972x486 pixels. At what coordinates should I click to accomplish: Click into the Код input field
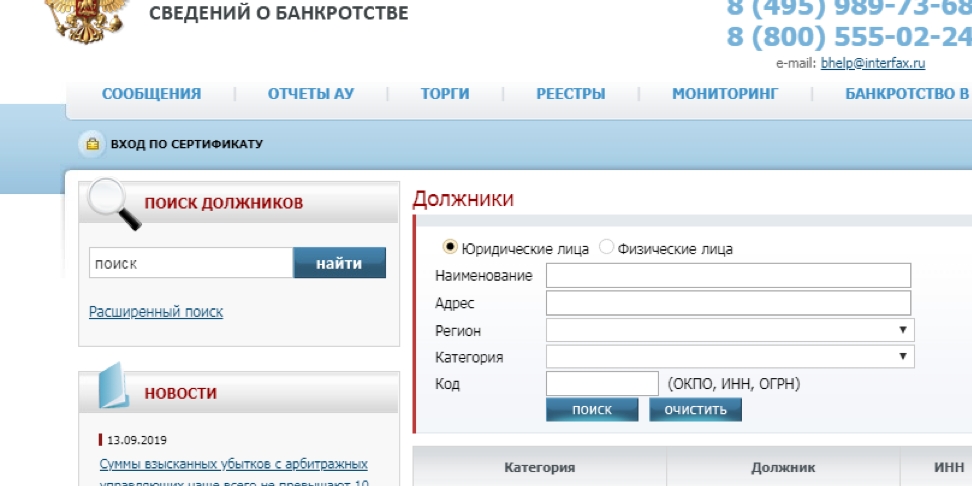(x=602, y=384)
